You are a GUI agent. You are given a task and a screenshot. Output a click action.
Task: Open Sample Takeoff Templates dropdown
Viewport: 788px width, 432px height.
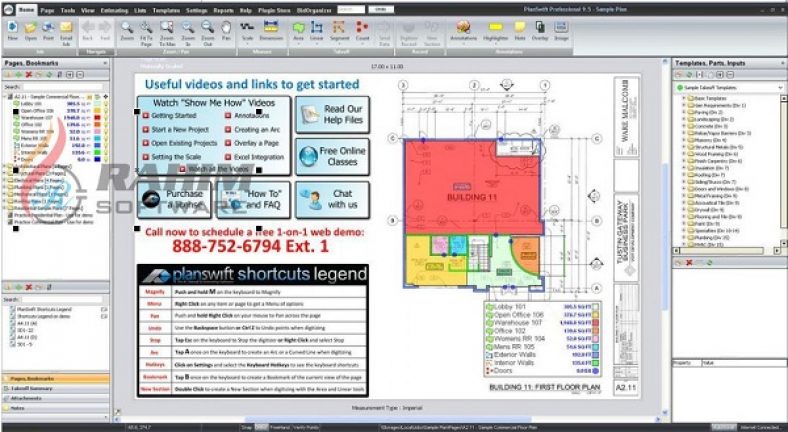(780, 87)
